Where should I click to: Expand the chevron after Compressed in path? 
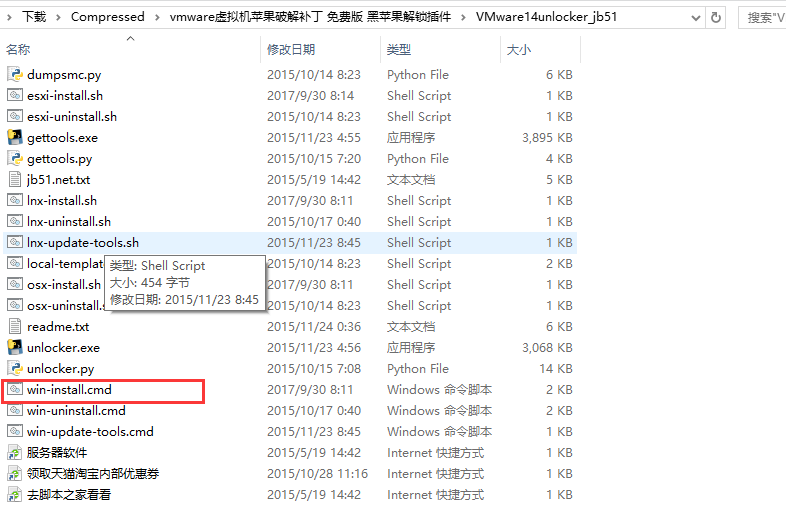(157, 18)
